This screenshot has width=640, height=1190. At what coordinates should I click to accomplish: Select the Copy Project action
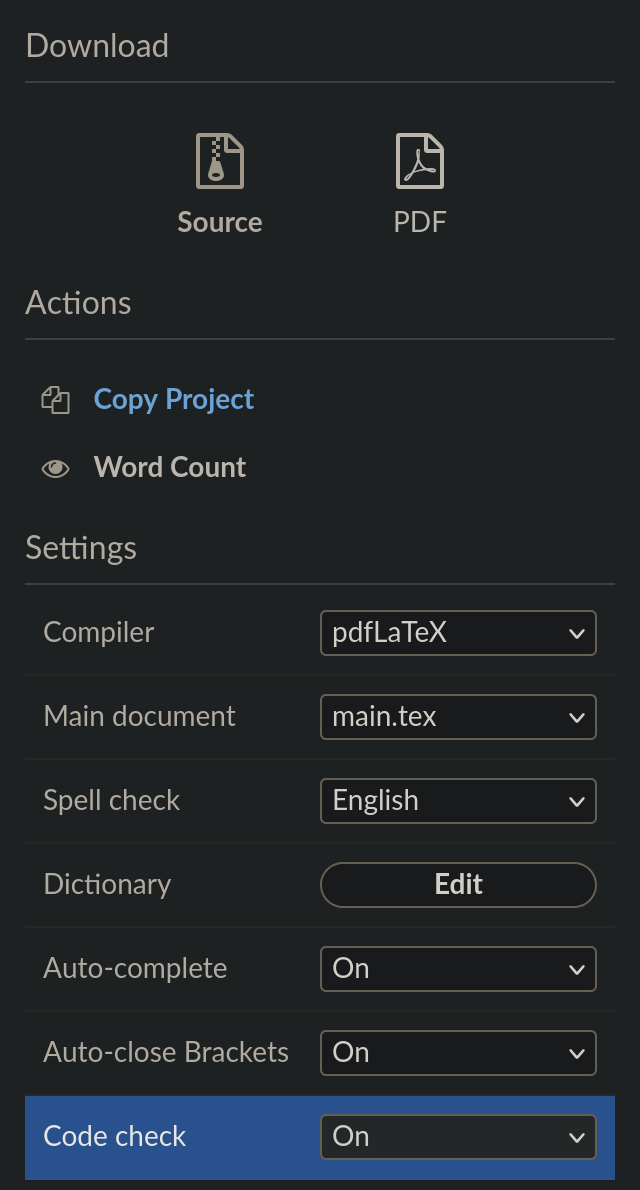[x=174, y=399]
